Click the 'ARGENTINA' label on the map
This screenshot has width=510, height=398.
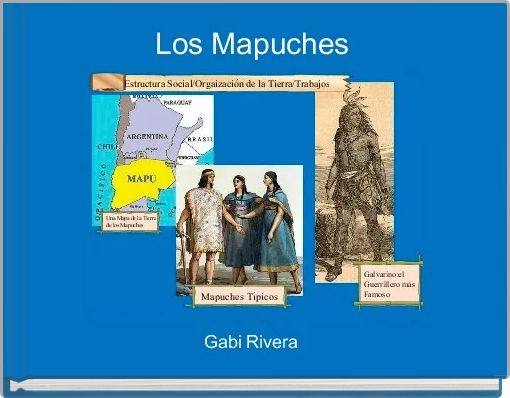pos(147,137)
